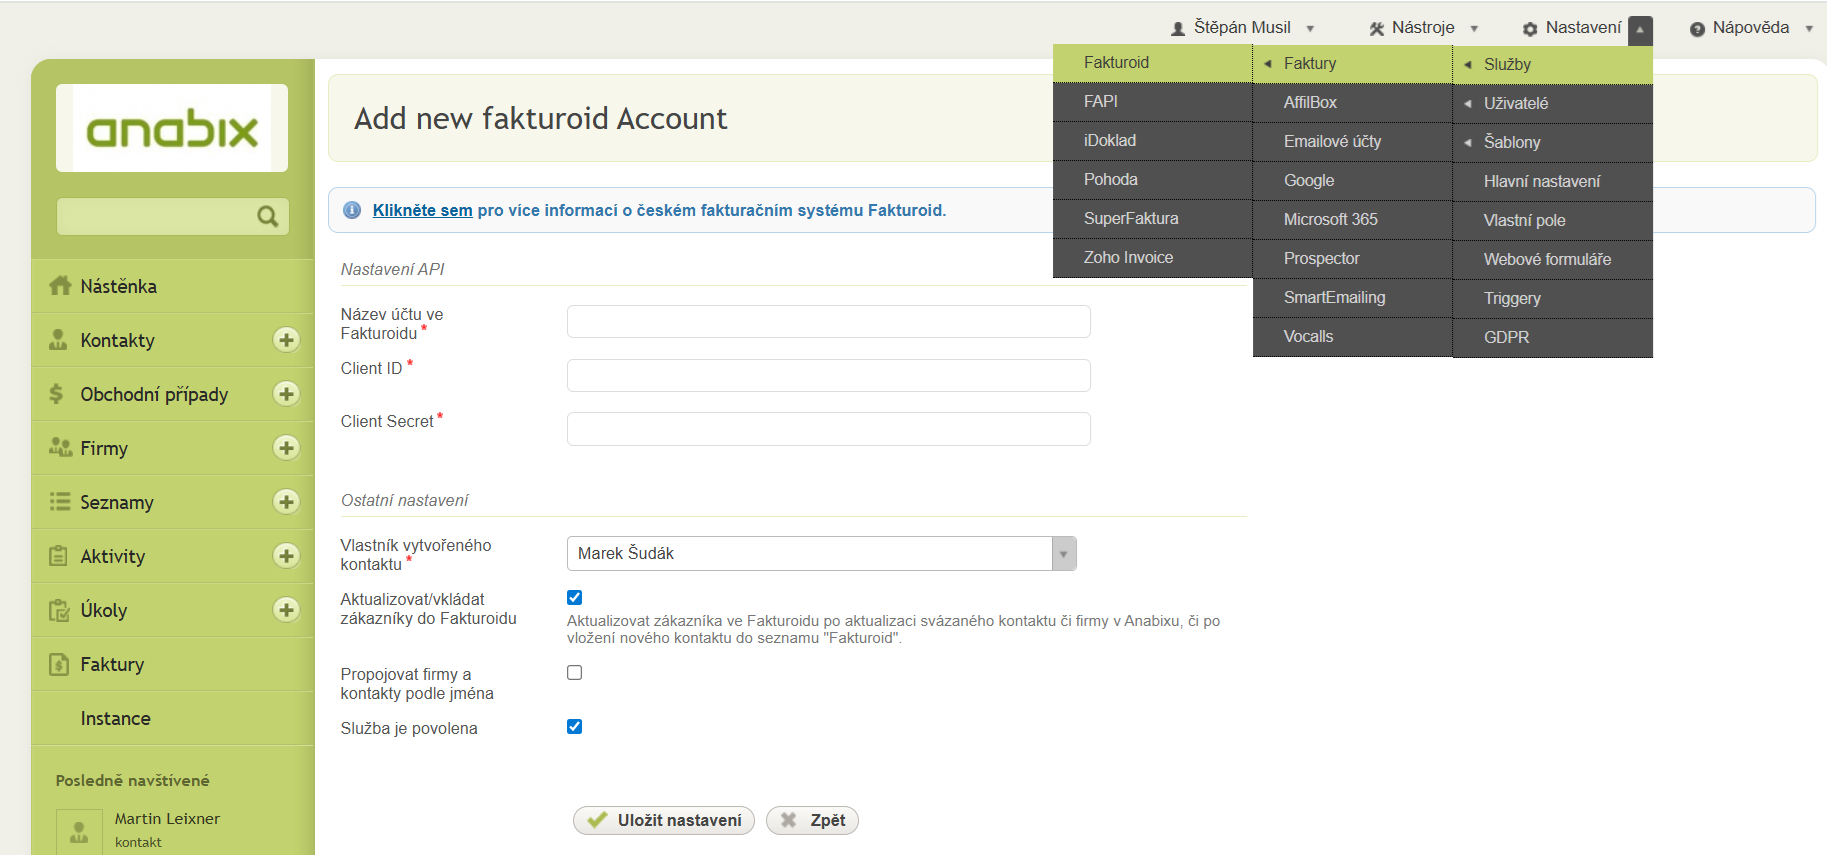Click Uložit nastavení button

(664, 820)
